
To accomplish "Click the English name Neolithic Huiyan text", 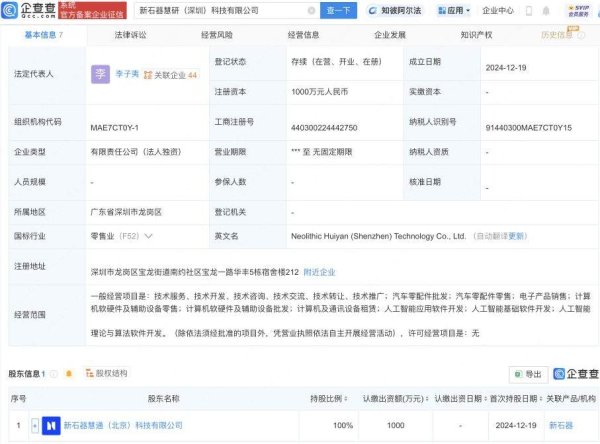I will point(378,236).
